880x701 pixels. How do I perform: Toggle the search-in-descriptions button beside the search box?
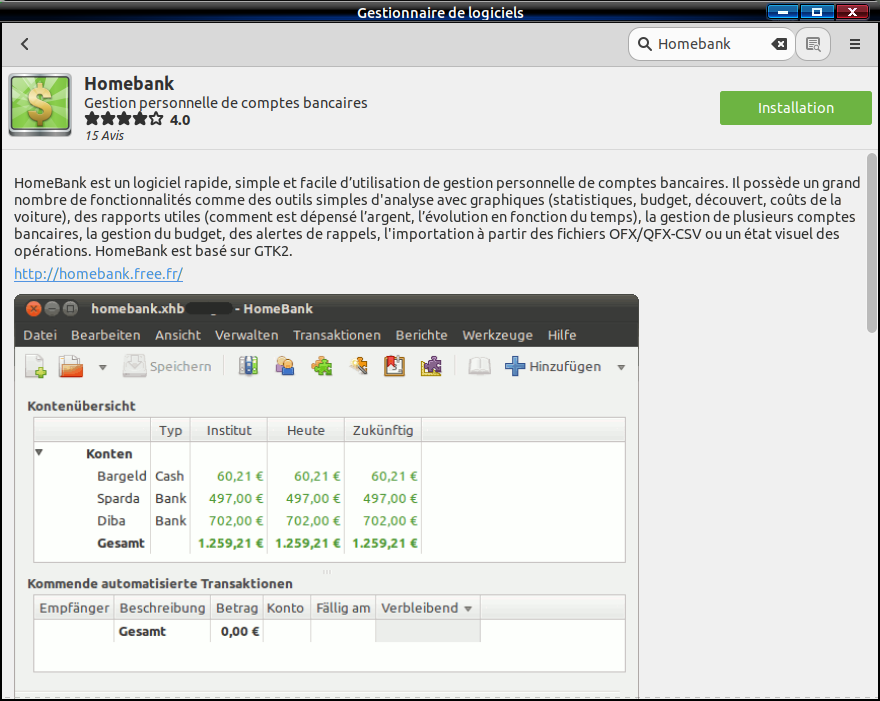click(x=813, y=44)
